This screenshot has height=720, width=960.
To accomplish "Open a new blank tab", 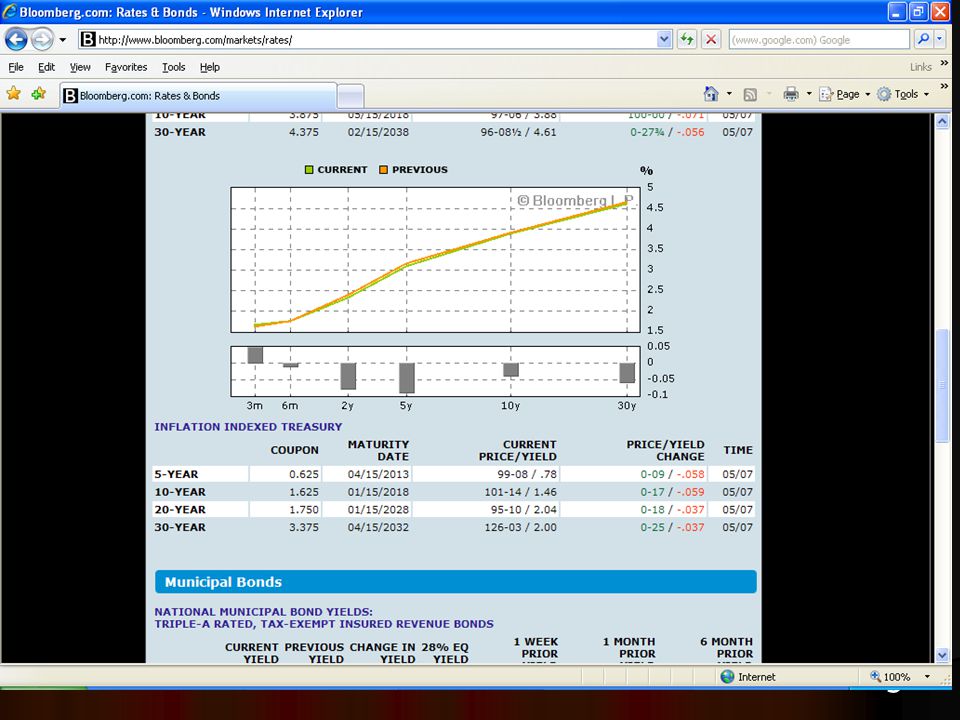I will click(351, 96).
